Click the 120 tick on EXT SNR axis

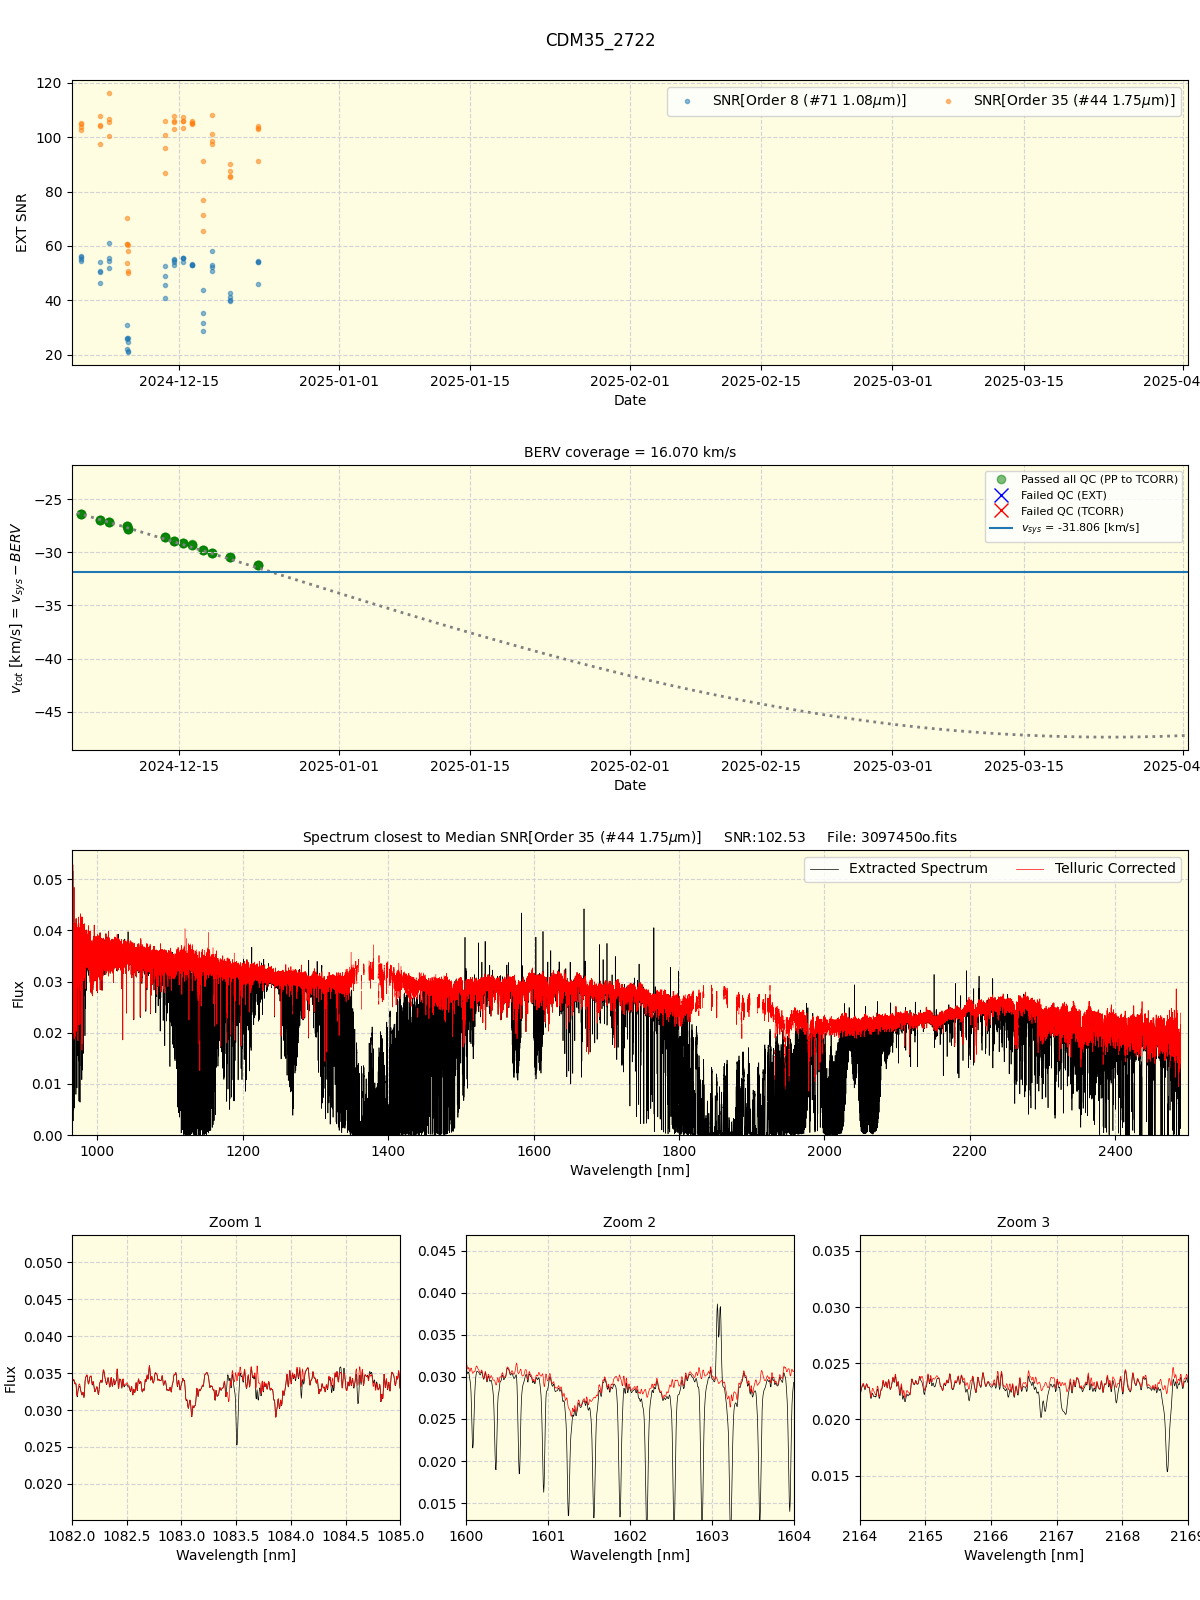click(x=49, y=83)
